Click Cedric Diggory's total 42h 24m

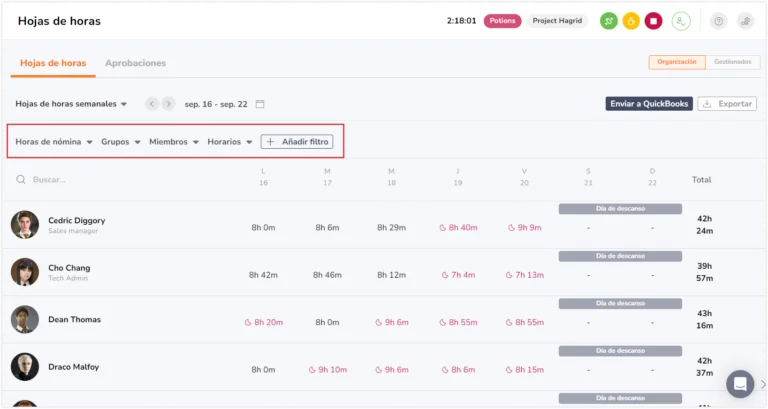click(x=704, y=225)
